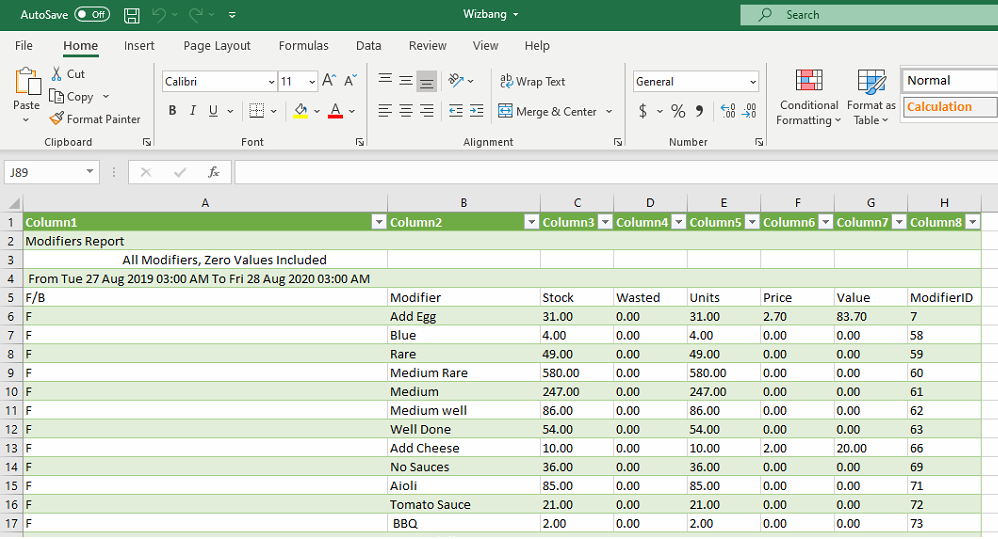The image size is (998, 539).
Task: Toggle the AutoSave switch
Action: [92, 15]
